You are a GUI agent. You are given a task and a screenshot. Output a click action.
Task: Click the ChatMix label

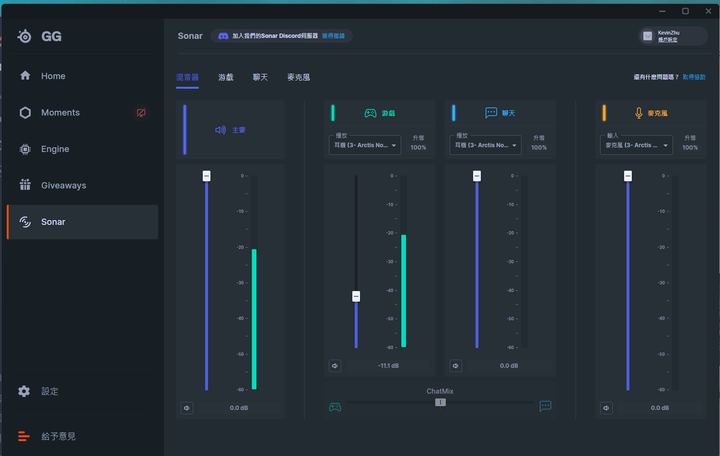(440, 391)
